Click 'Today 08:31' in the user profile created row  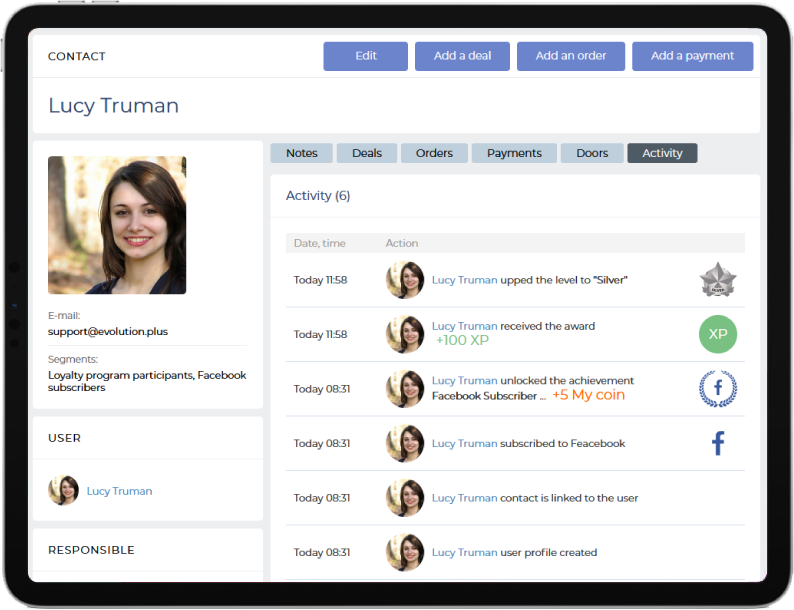click(322, 552)
